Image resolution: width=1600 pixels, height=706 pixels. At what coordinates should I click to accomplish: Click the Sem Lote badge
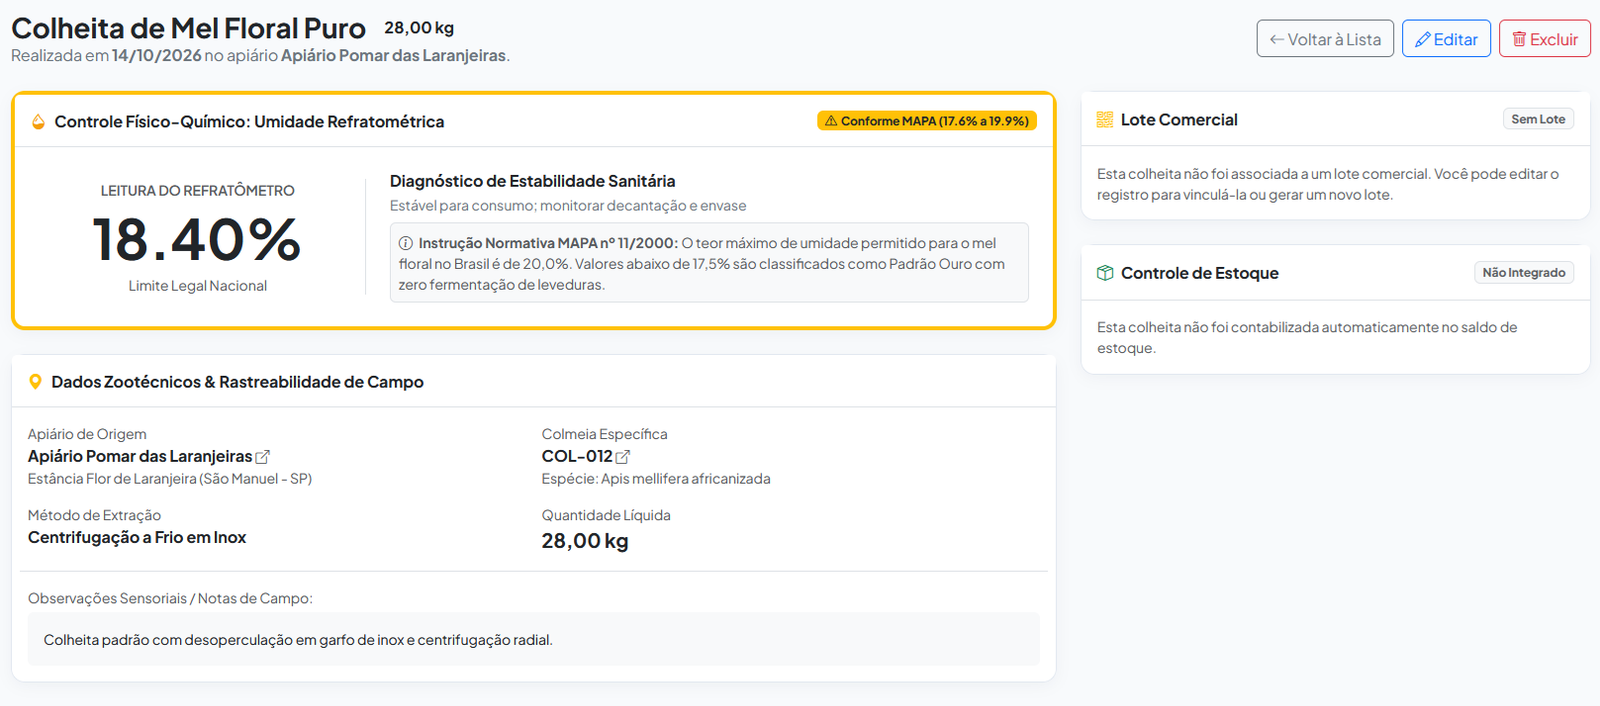pos(1538,119)
